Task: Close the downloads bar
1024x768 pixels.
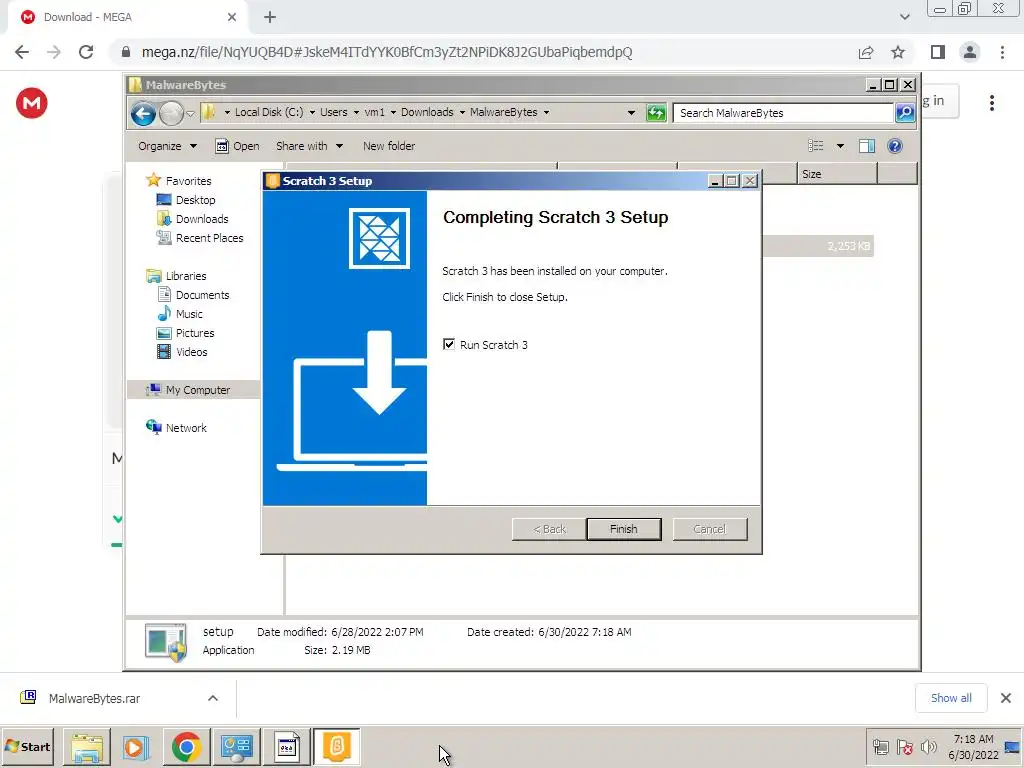Action: (x=1006, y=698)
